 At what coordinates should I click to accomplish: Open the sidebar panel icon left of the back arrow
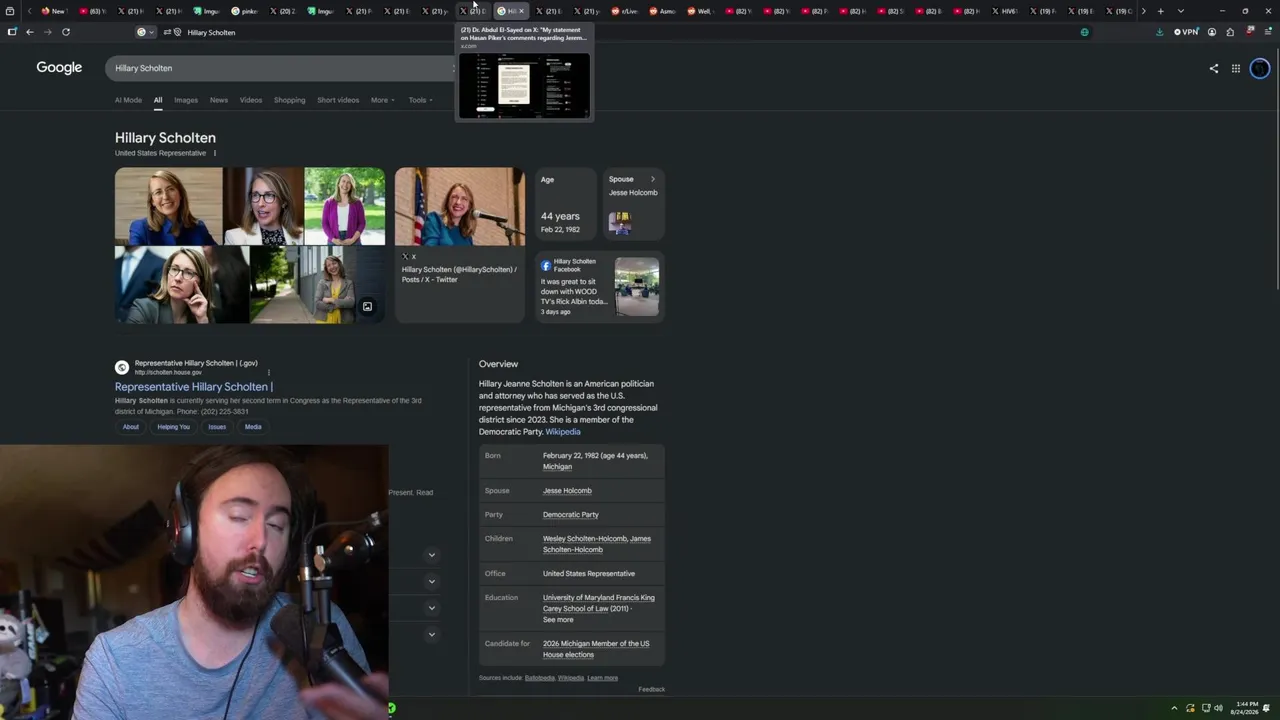click(12, 32)
